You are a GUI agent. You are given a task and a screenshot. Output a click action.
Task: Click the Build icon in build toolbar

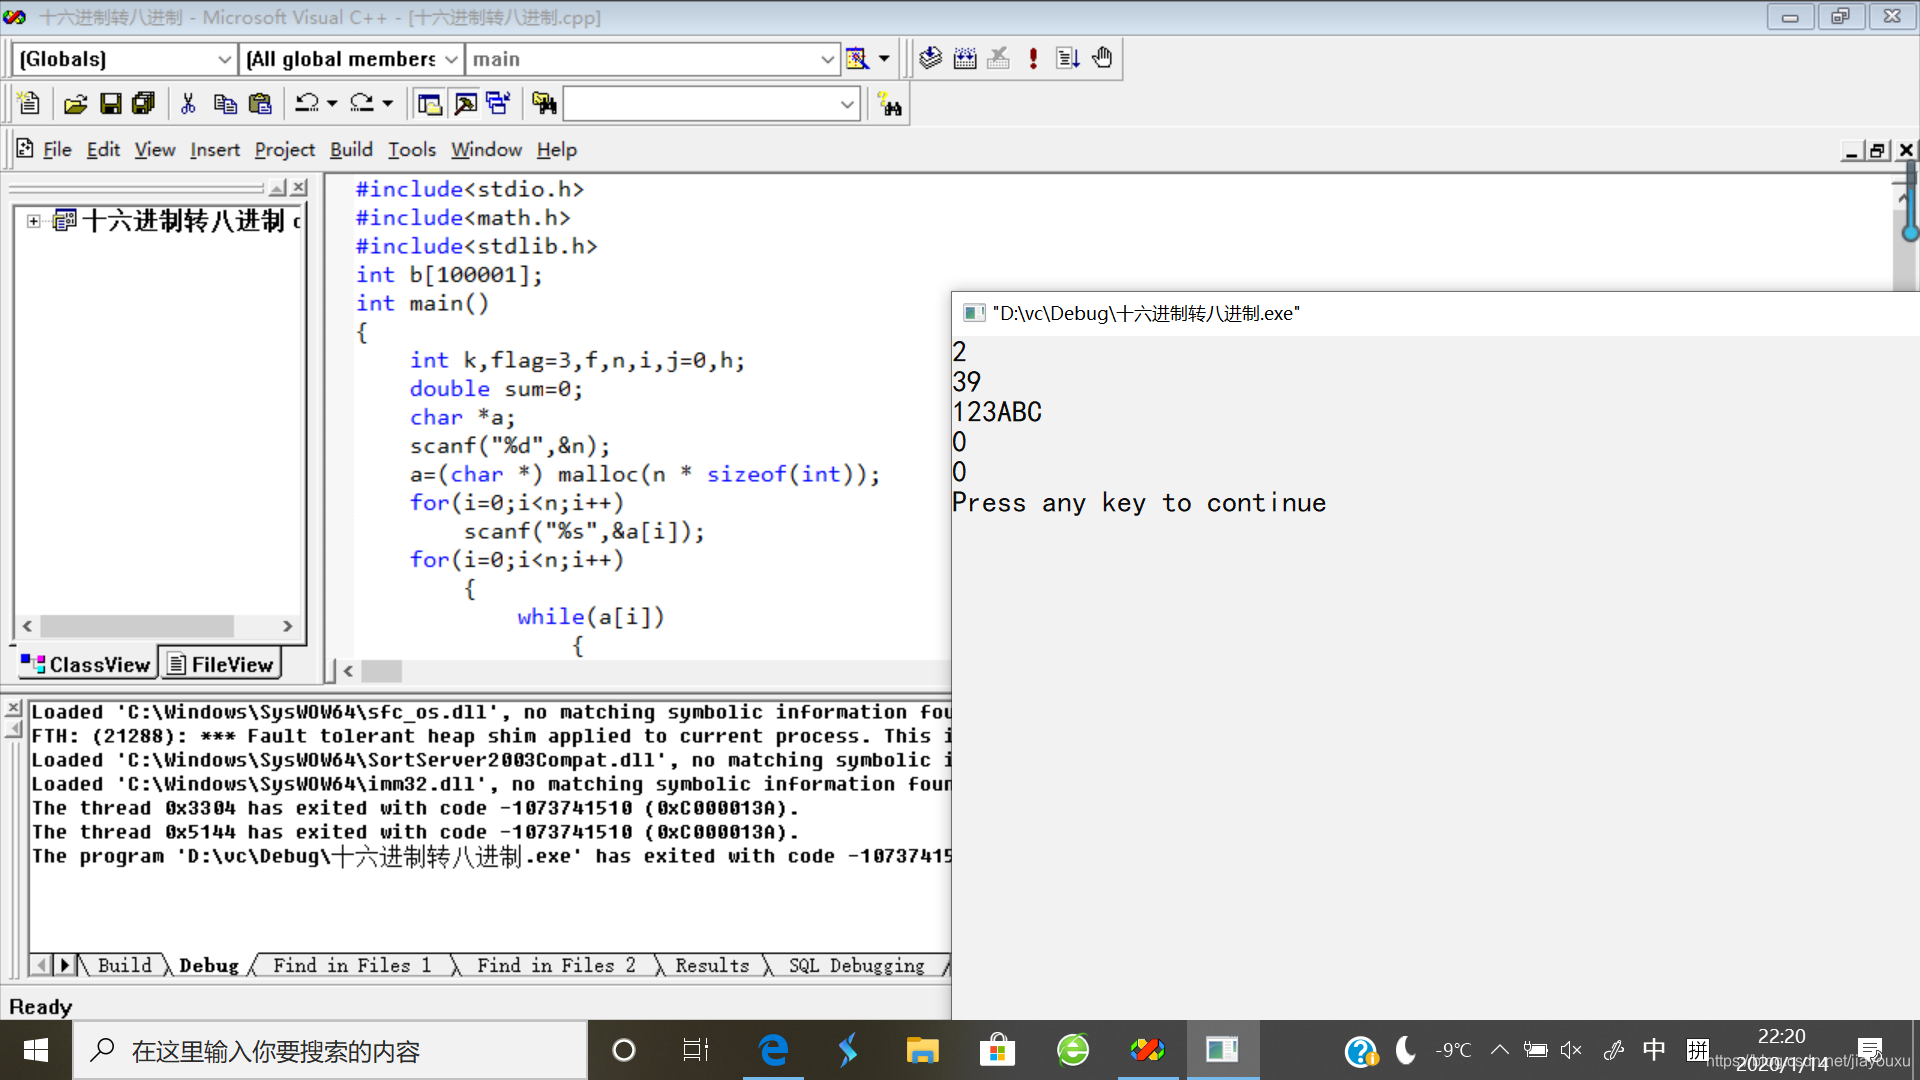click(964, 58)
